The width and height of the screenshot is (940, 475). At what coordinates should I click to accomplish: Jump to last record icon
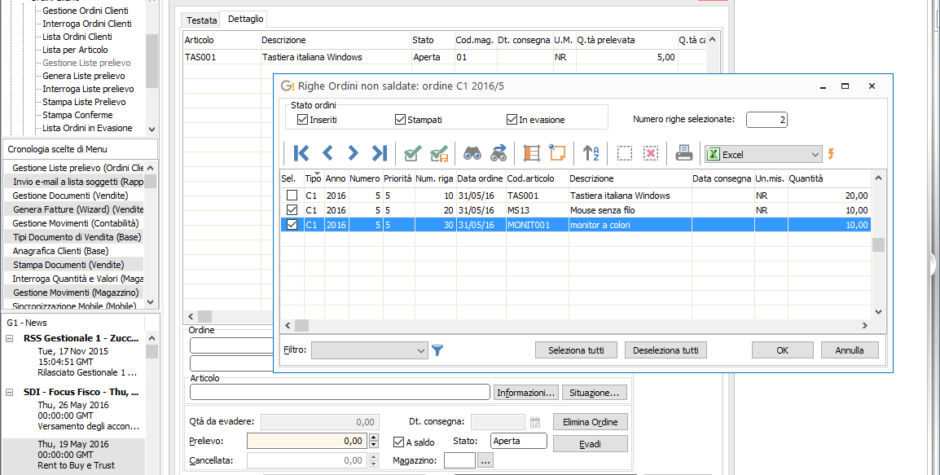pos(379,154)
